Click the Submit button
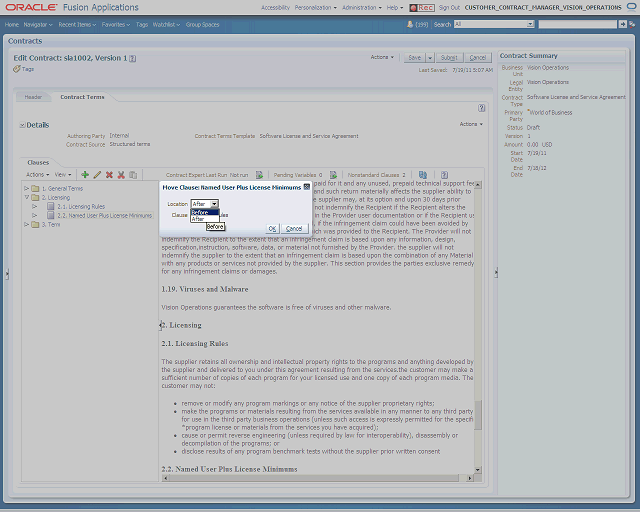This screenshot has width=640, height=512. click(x=449, y=58)
